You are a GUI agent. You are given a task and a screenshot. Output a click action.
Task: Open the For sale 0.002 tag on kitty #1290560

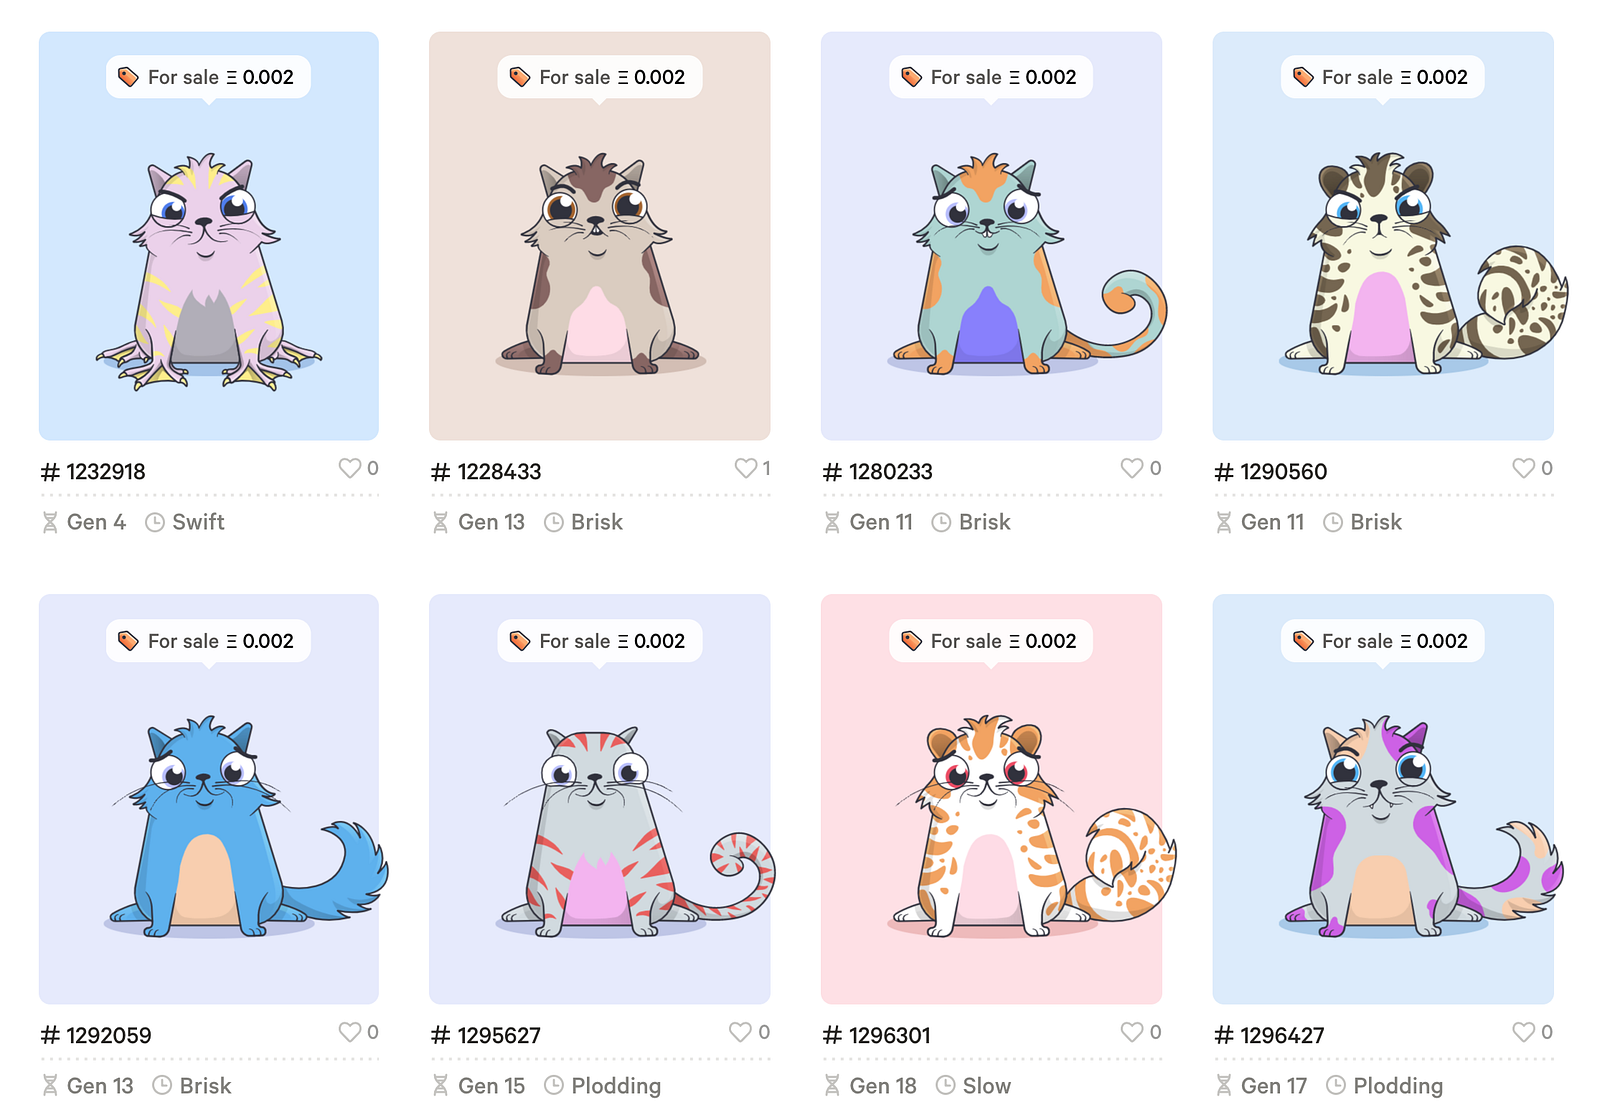pyautogui.click(x=1382, y=77)
